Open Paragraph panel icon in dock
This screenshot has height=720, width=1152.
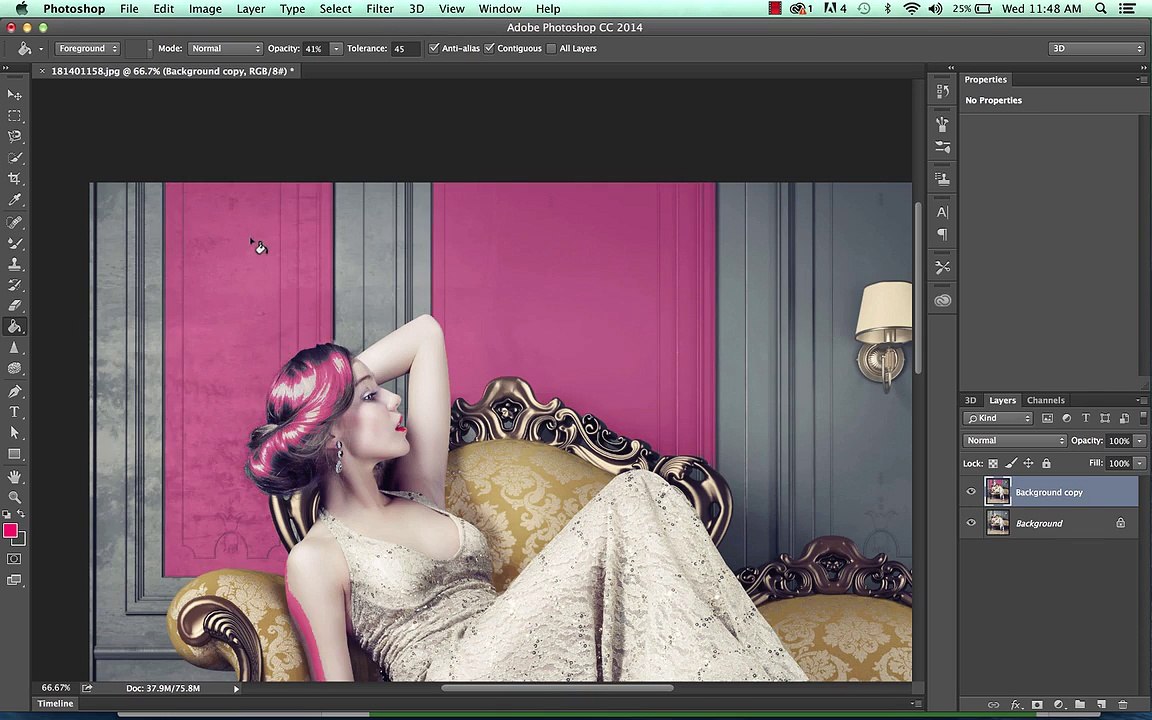point(943,234)
